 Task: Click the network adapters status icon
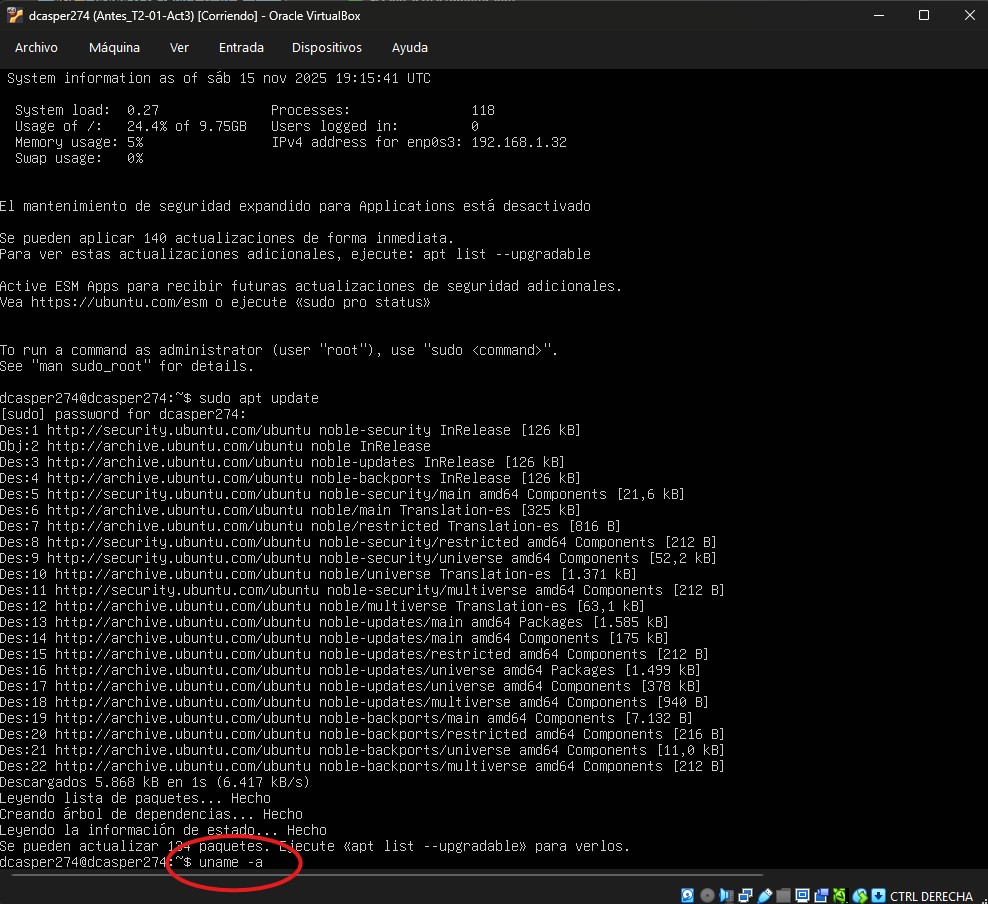tap(746, 895)
